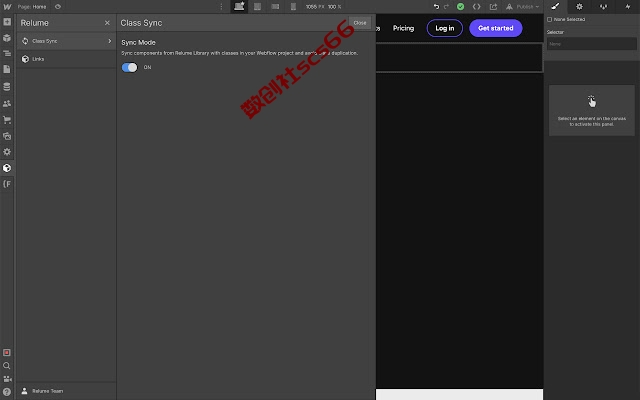Open the Webflow logo menu
The image size is (640, 400).
pos(7,7)
